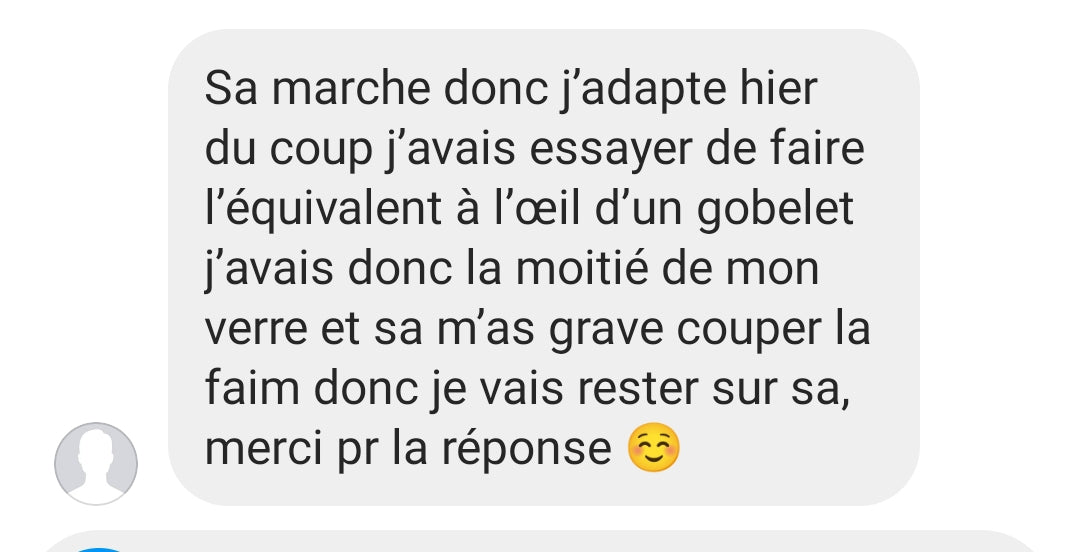Select the gray message bubble
This screenshot has width=1080, height=552.
pos(543,267)
